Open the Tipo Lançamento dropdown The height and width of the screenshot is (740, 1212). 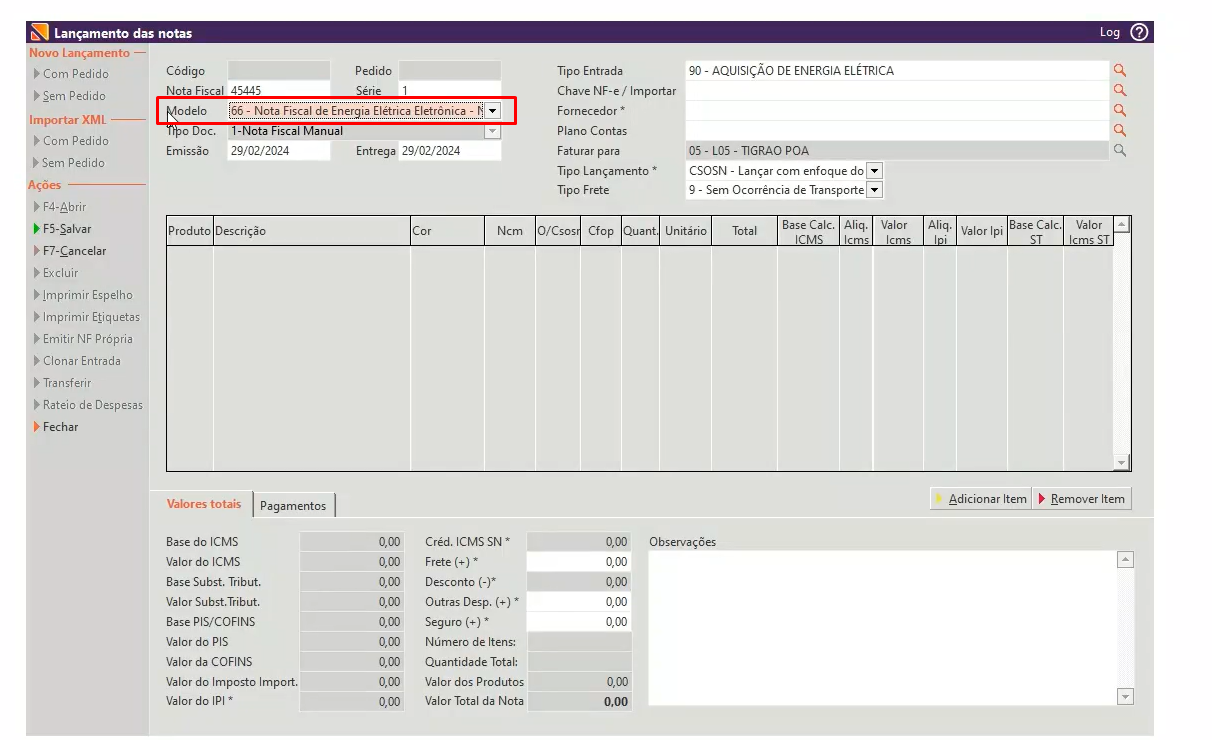tap(874, 171)
